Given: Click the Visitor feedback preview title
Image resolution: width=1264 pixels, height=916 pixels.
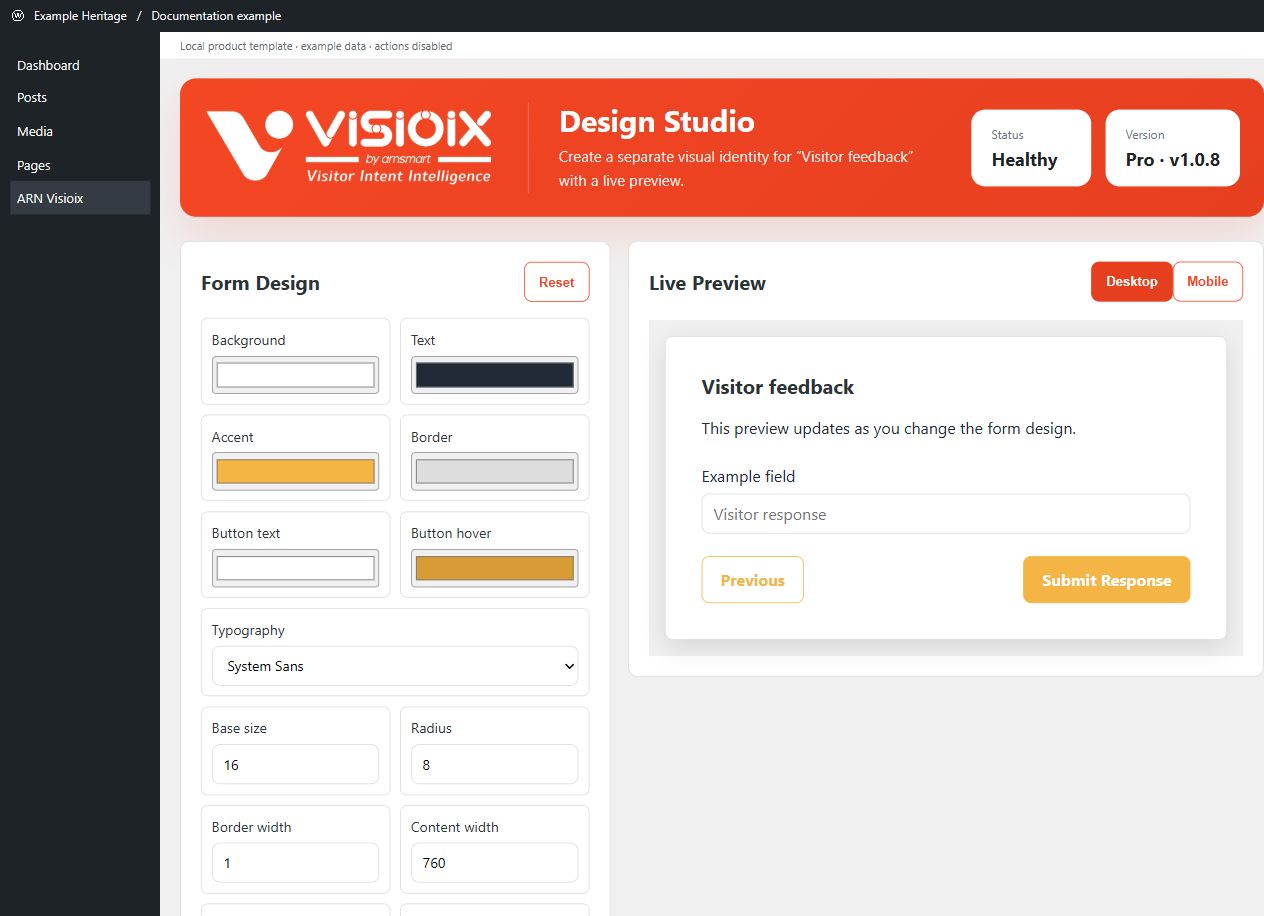Looking at the screenshot, I should click(778, 387).
